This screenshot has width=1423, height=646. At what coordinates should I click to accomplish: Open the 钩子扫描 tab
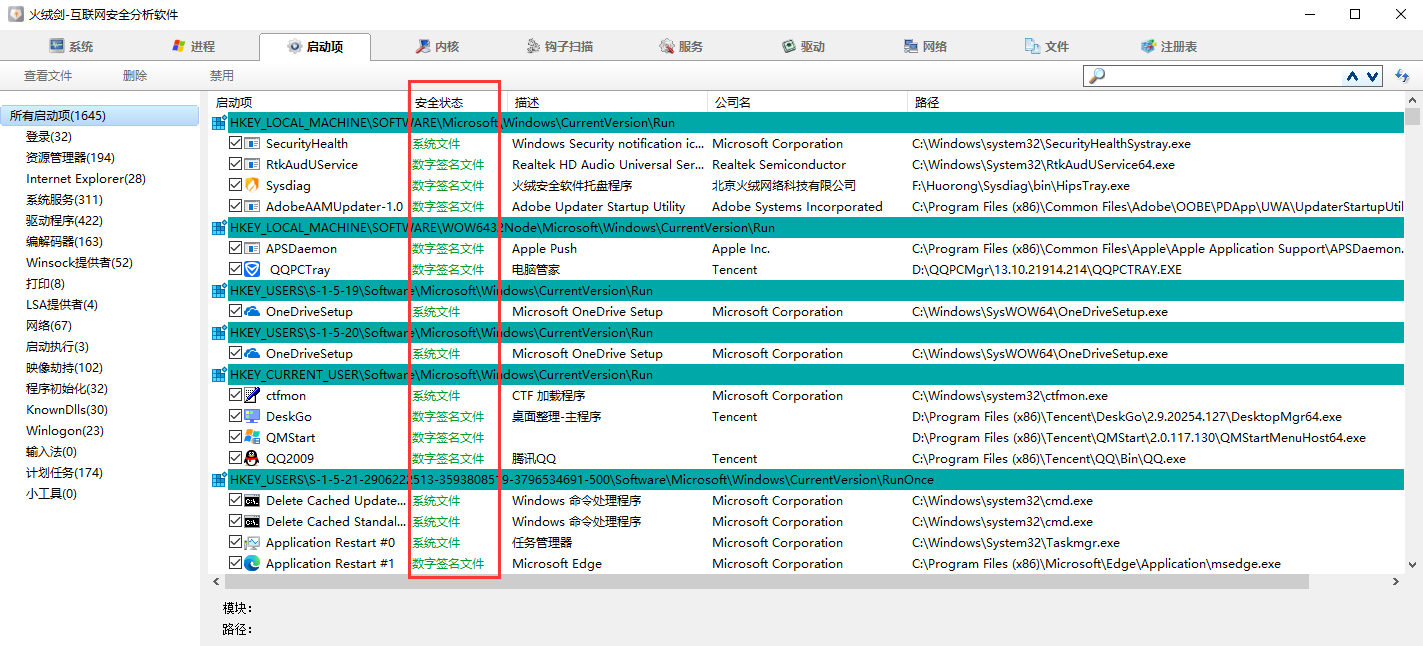[559, 47]
